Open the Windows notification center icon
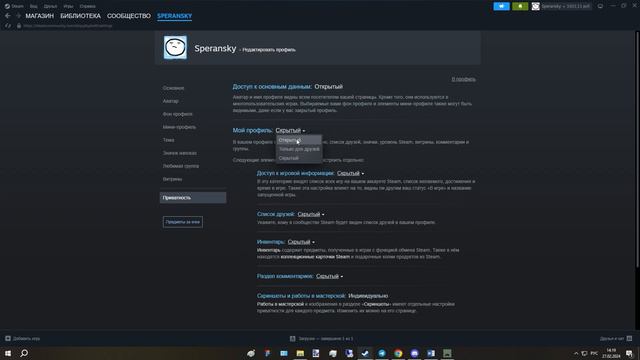The height and width of the screenshot is (360, 640). tap(629, 353)
